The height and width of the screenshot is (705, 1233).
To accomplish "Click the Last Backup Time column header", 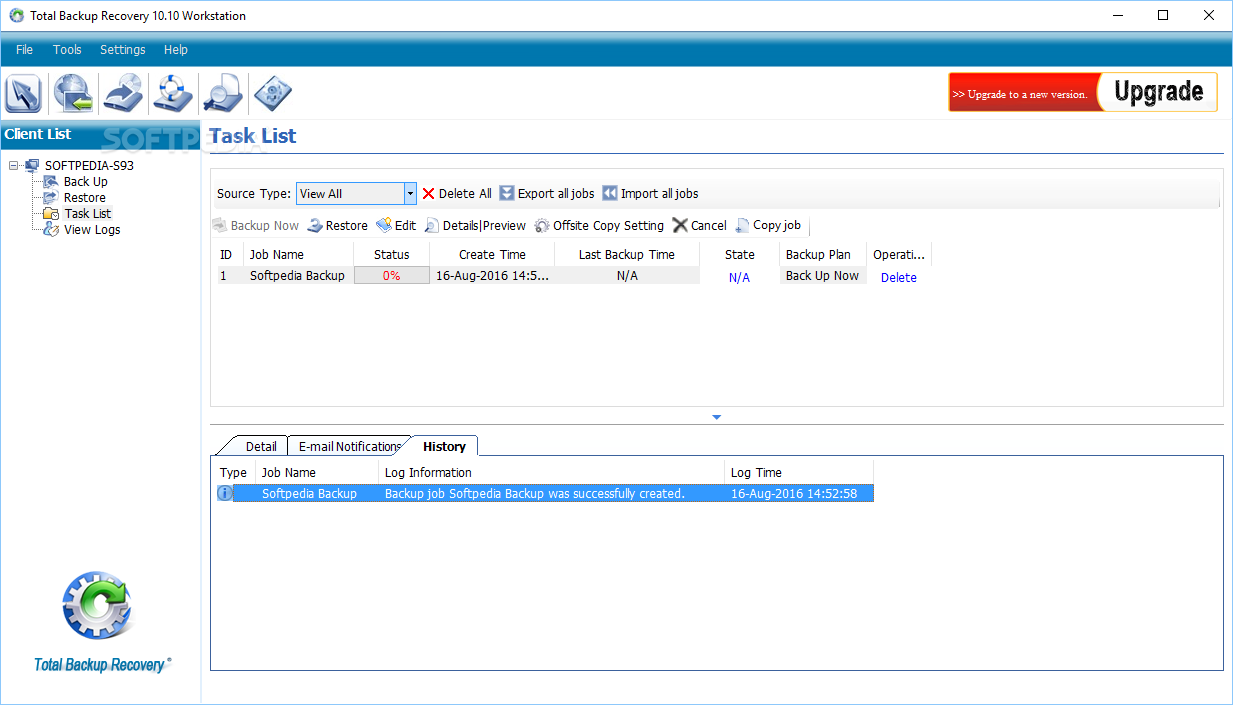I will coord(627,254).
